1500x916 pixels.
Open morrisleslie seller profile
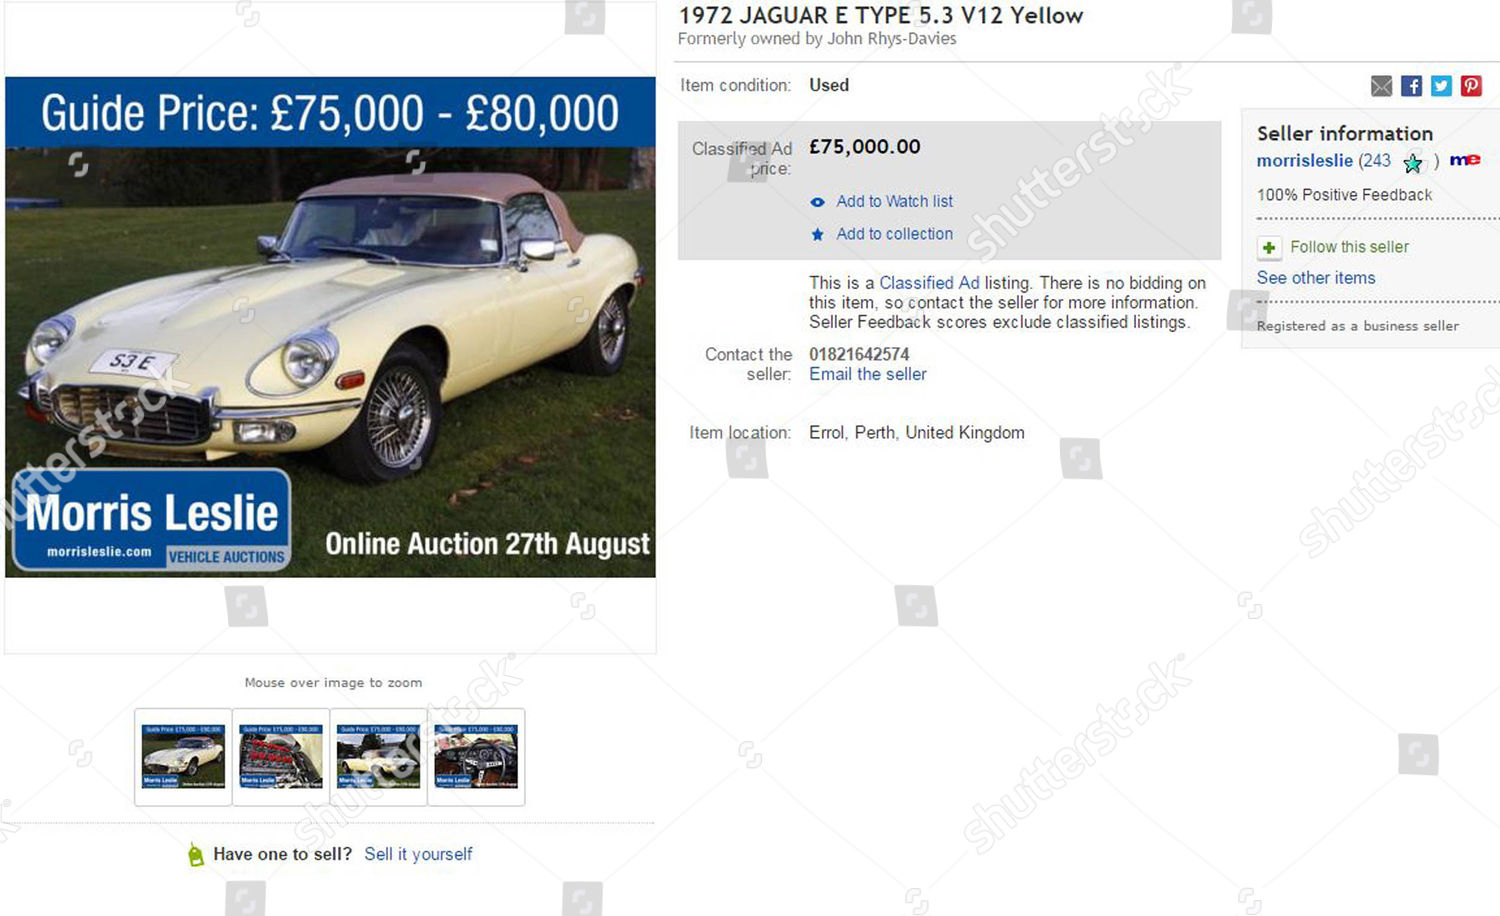(1304, 161)
